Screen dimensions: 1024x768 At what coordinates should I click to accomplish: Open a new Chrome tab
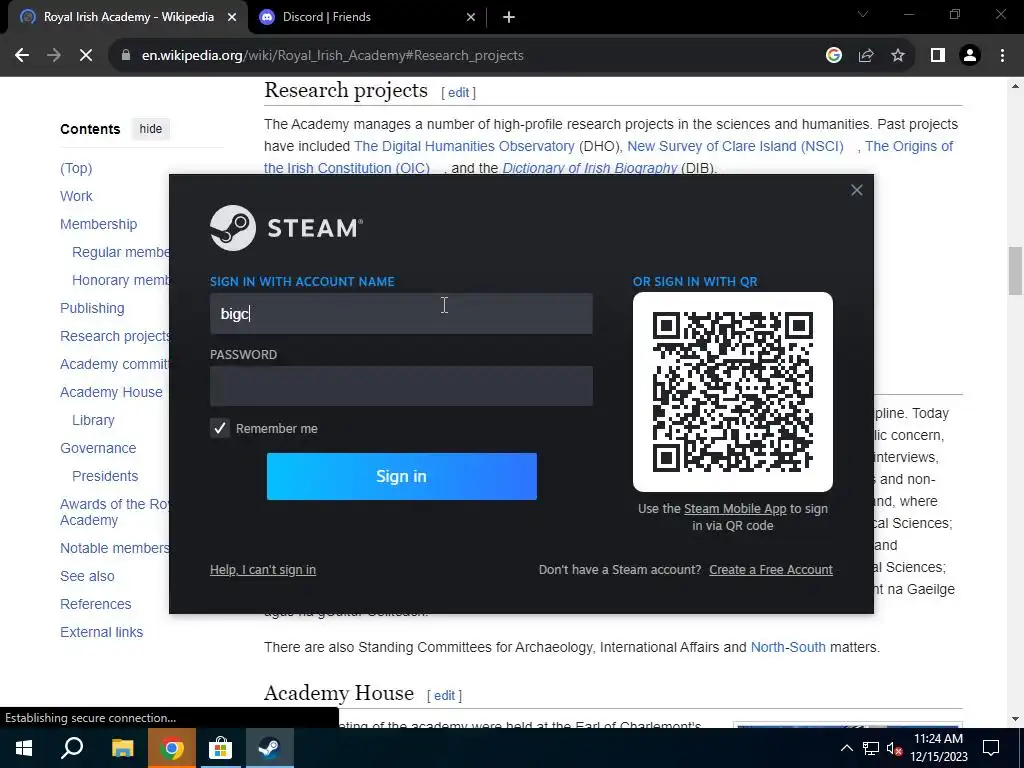(509, 17)
